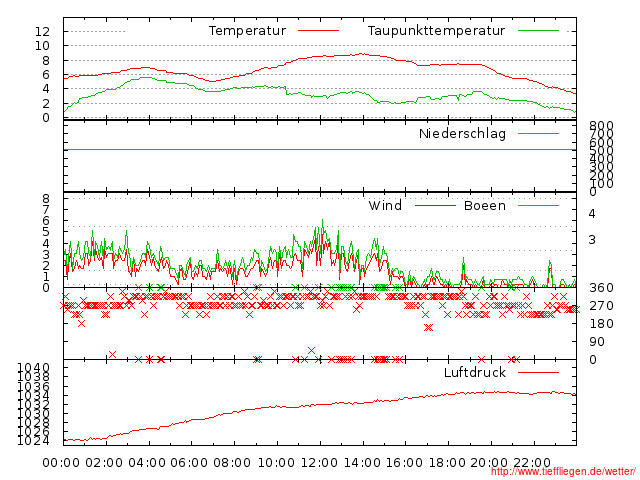
Task: Click the 12:00 time axis label
Action: point(319,463)
